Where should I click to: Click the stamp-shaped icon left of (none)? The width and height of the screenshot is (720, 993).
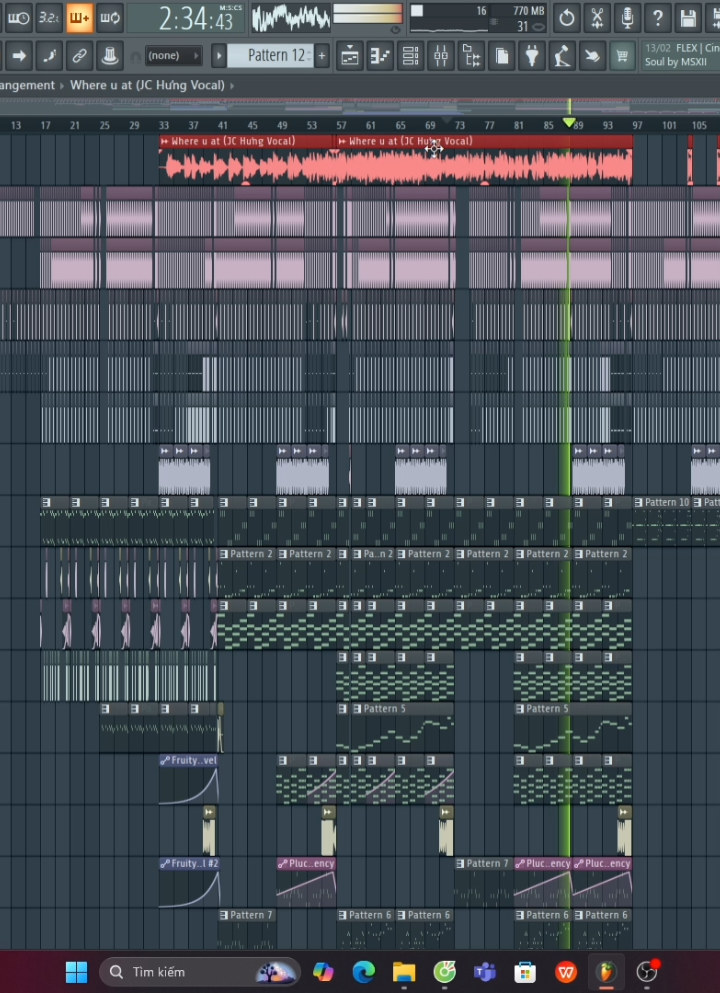[x=110, y=56]
